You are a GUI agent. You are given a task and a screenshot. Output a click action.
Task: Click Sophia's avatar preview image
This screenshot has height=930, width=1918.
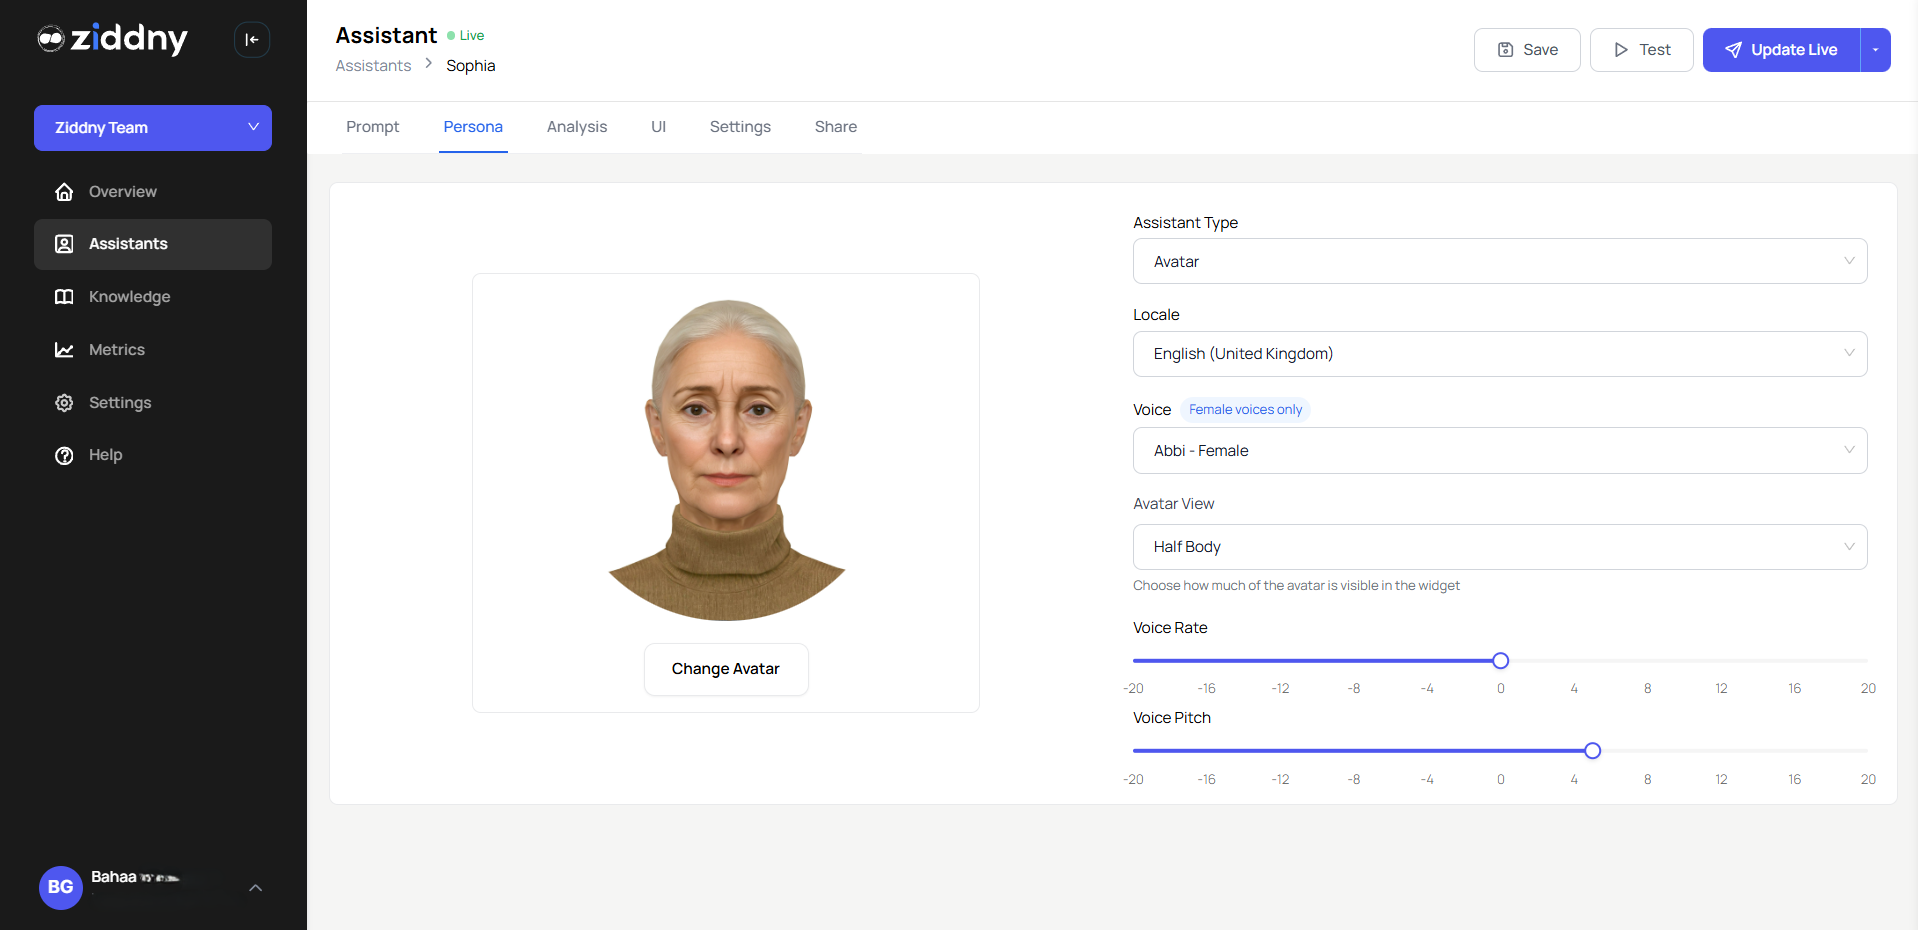coord(725,458)
